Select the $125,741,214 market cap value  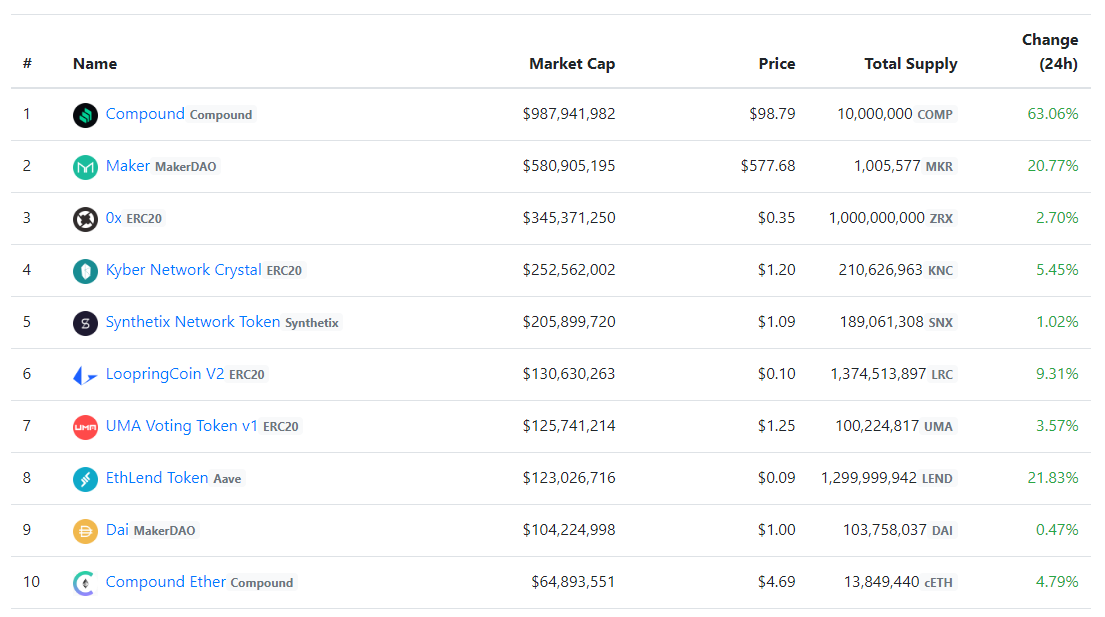(569, 426)
